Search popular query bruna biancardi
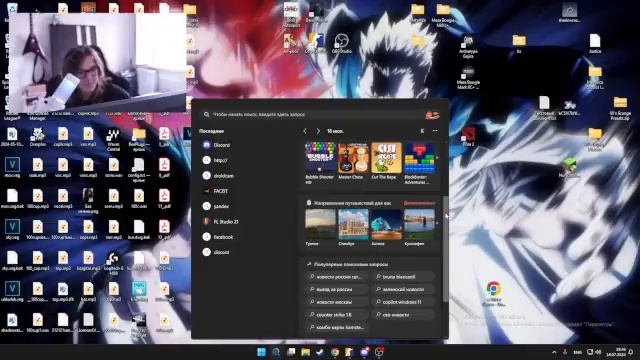This screenshot has height=360, width=640. [x=403, y=277]
